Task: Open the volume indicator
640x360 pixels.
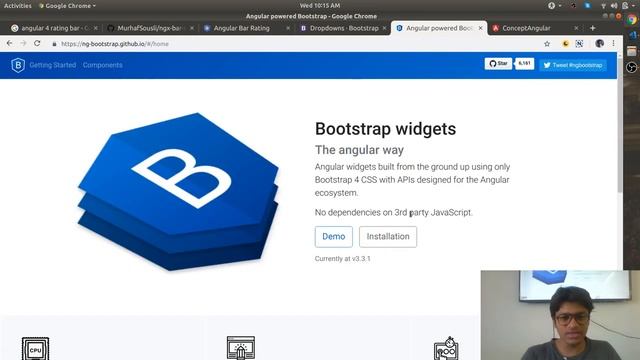Action: pyautogui.click(x=614, y=6)
